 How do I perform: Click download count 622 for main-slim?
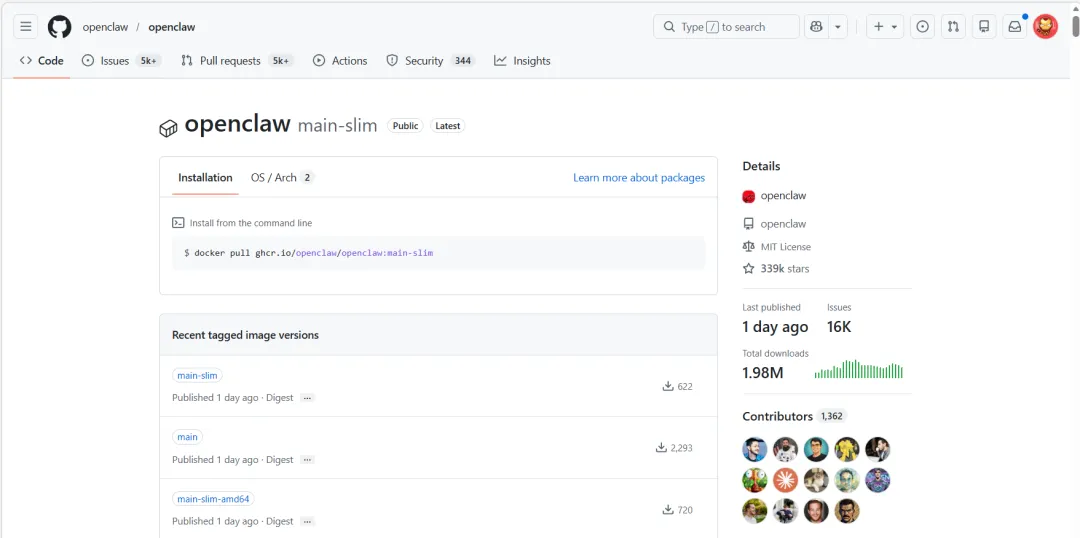point(678,386)
